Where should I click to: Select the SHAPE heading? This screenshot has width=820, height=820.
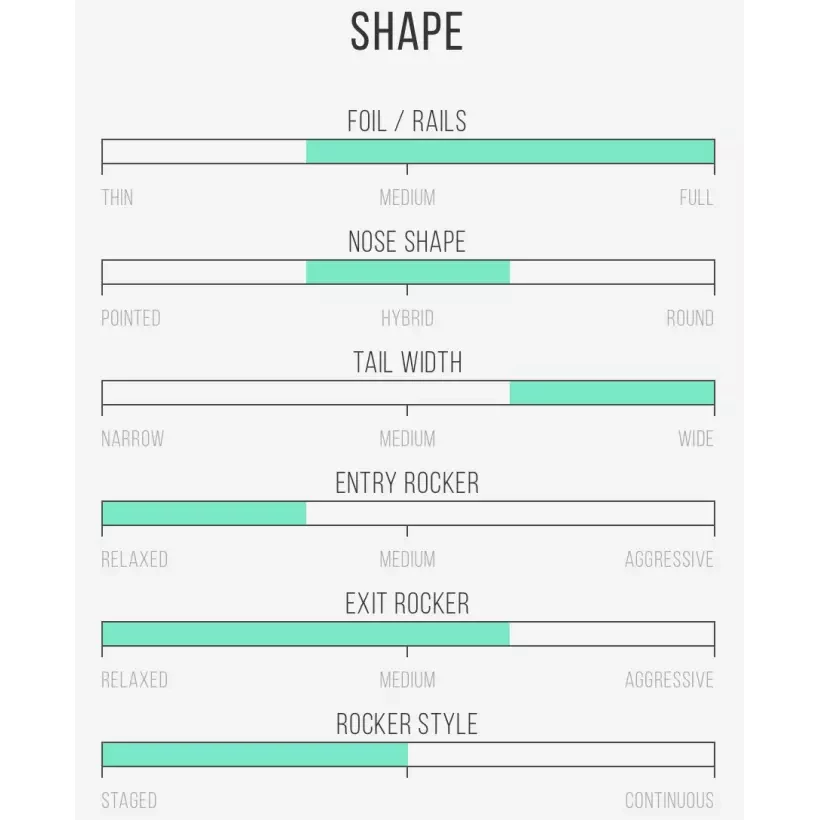tap(407, 33)
